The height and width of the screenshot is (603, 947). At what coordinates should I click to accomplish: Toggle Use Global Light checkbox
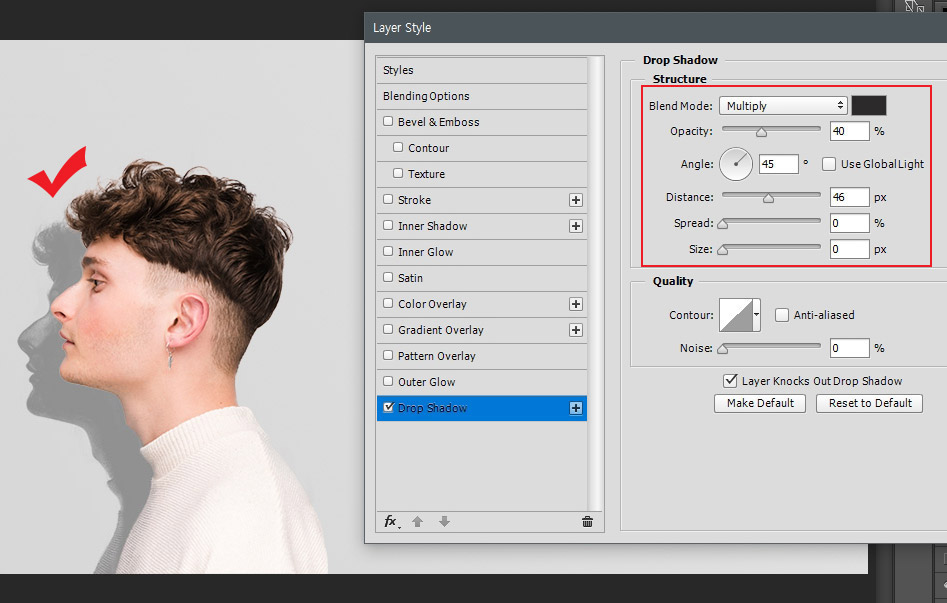[x=829, y=164]
